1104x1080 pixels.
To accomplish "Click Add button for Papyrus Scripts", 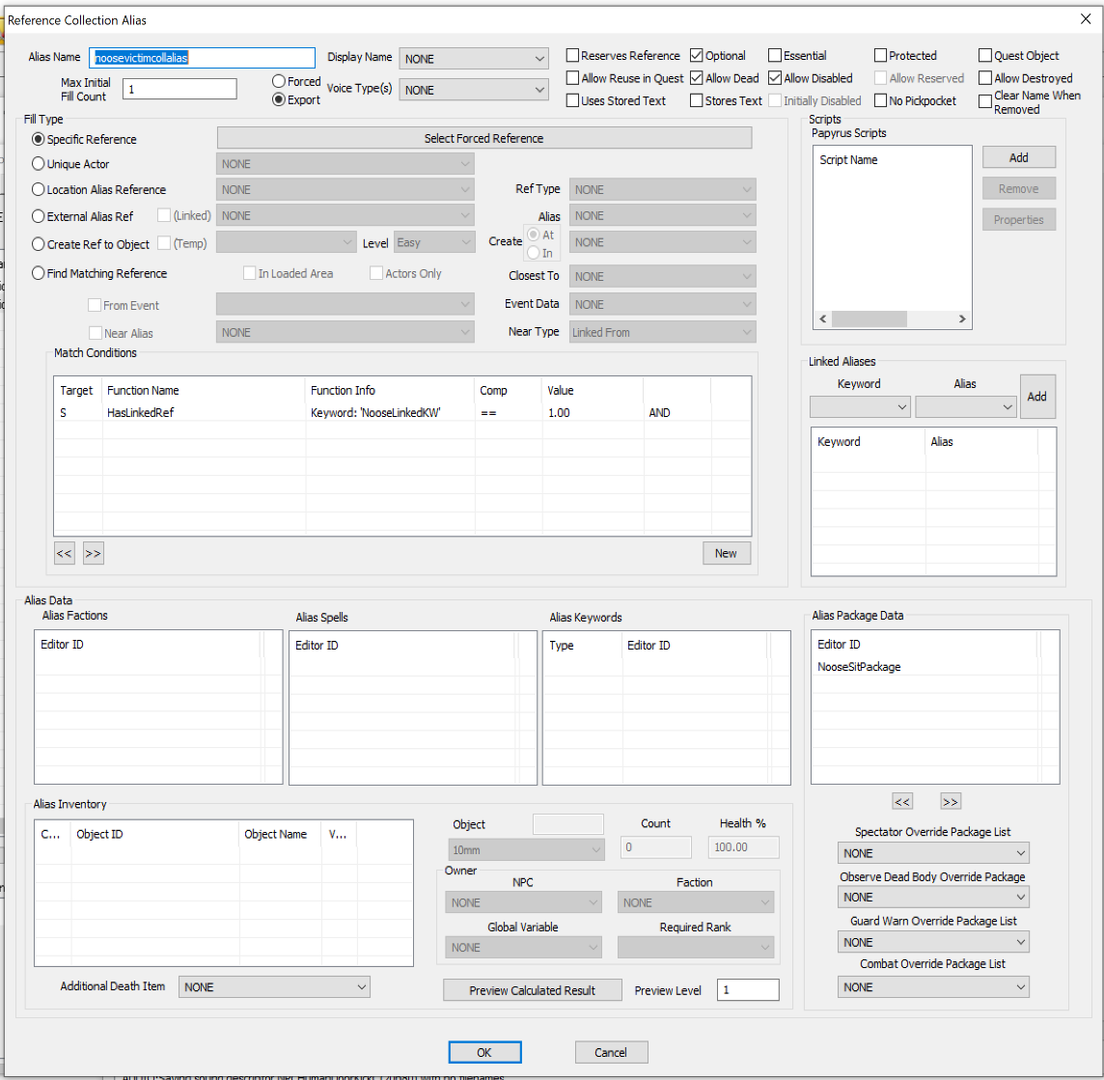I will [1018, 158].
